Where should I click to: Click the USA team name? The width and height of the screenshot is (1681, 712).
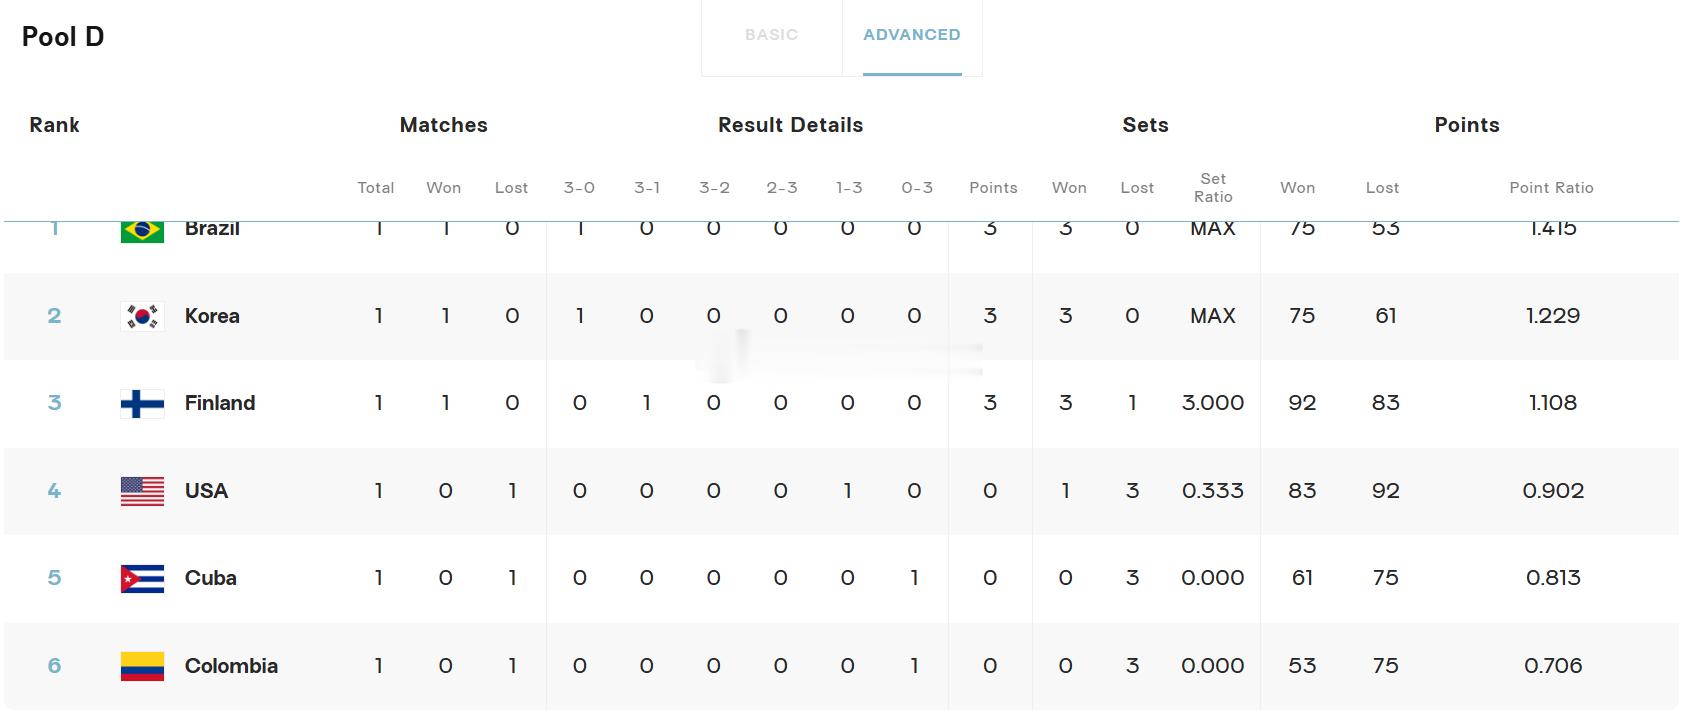(x=206, y=491)
